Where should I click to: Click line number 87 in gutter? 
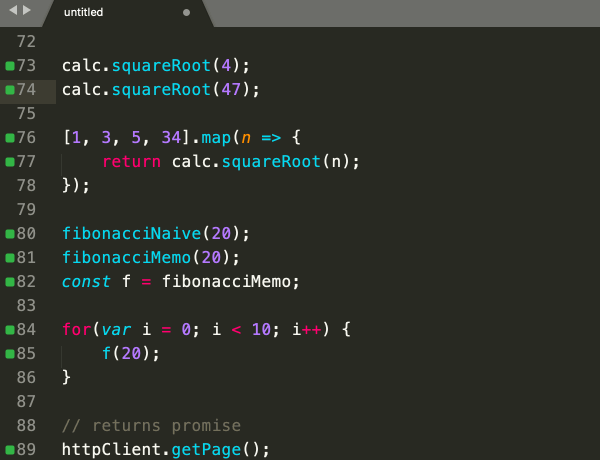coord(26,402)
